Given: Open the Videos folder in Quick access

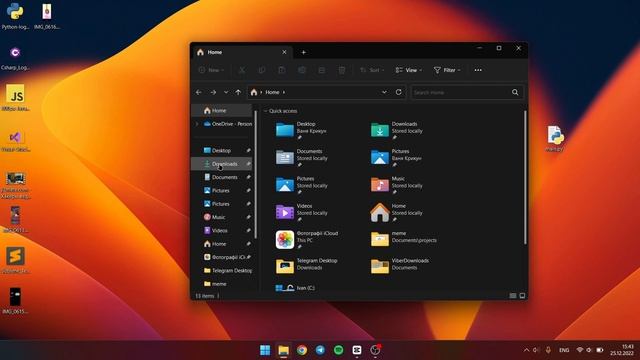Looking at the screenshot, I should (302, 212).
